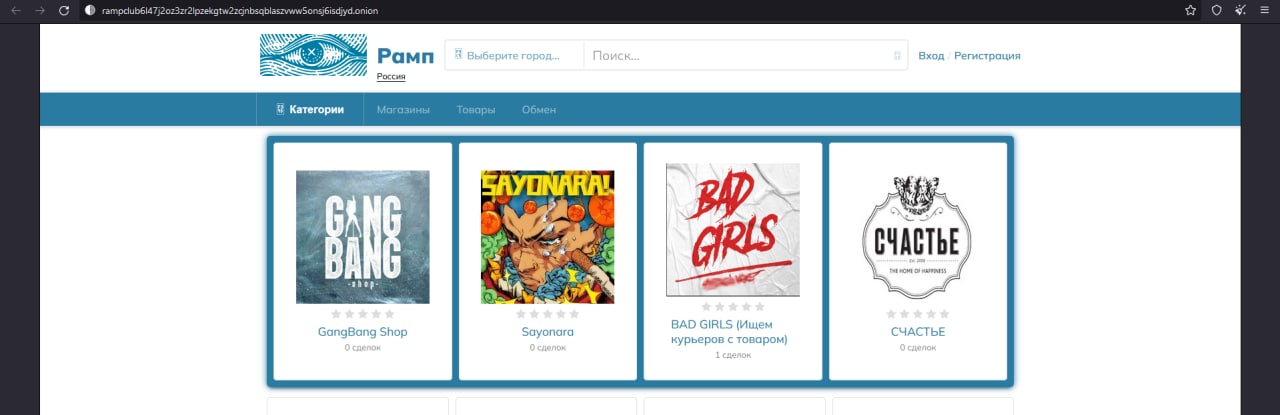Viewport: 1280px width, 415px height.
Task: Reload the current page
Action: [x=64, y=10]
